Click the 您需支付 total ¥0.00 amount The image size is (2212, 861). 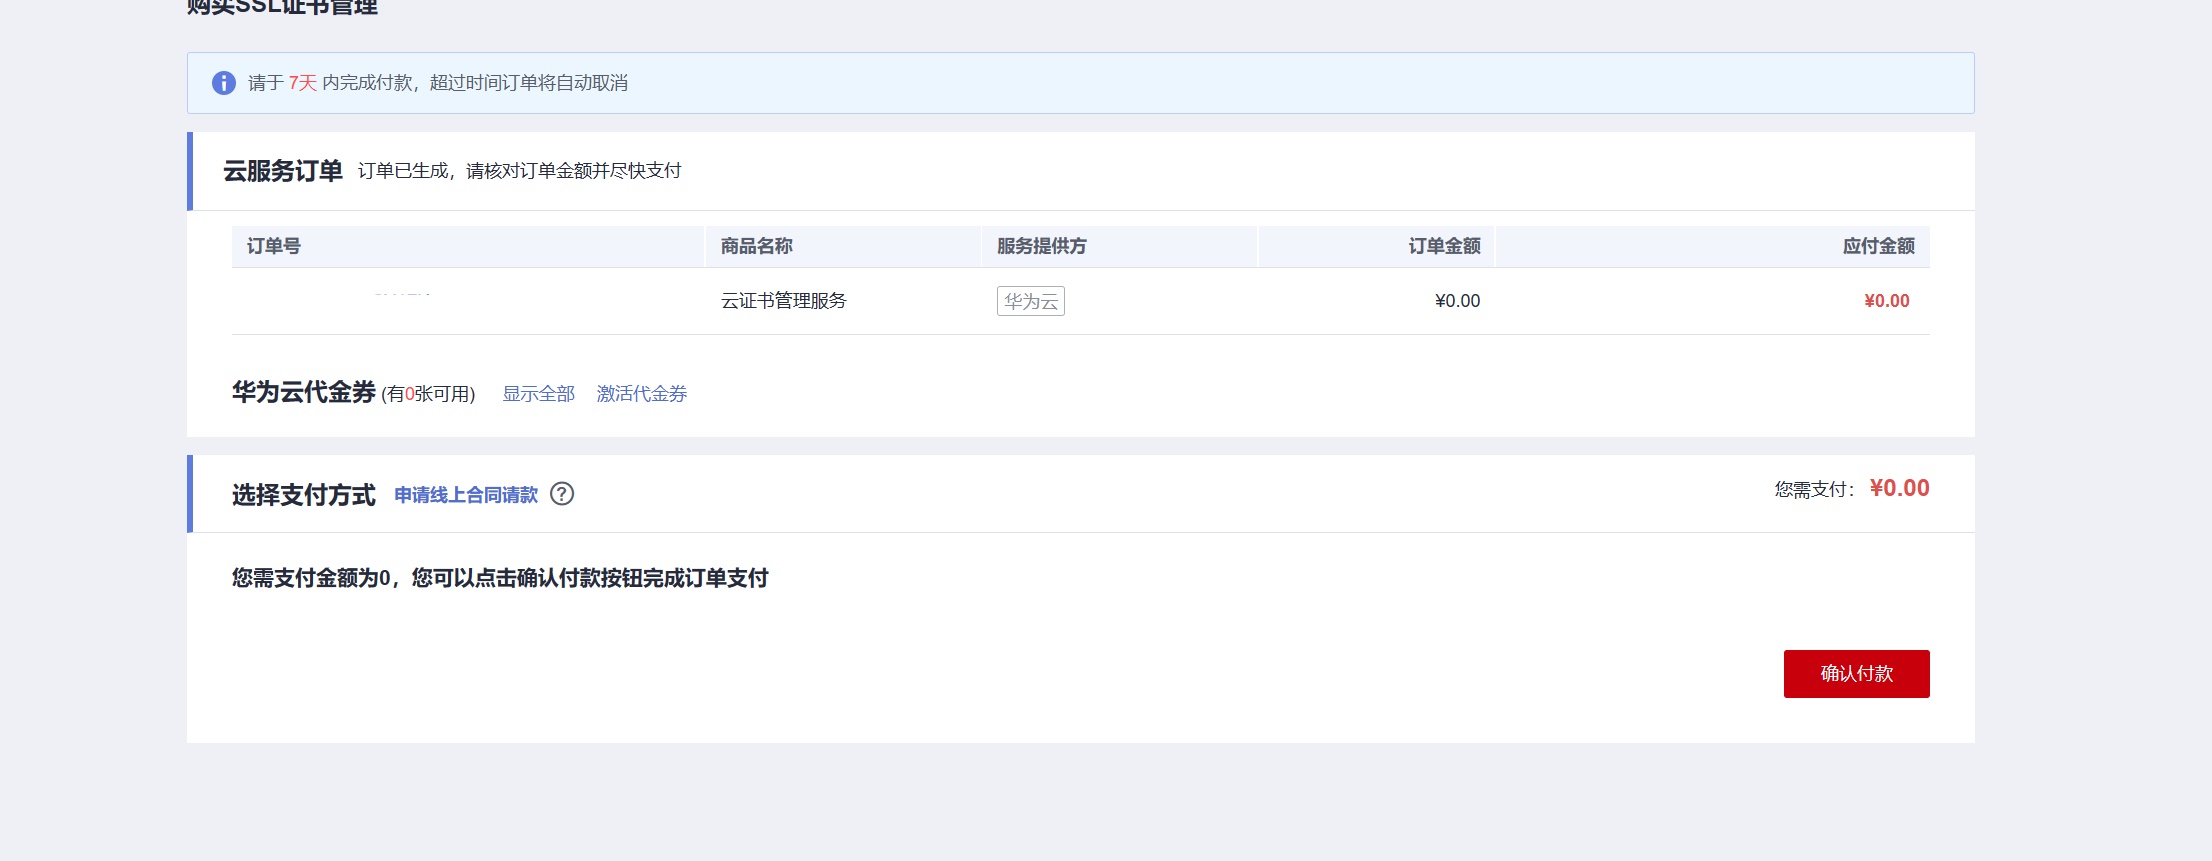tap(1899, 488)
